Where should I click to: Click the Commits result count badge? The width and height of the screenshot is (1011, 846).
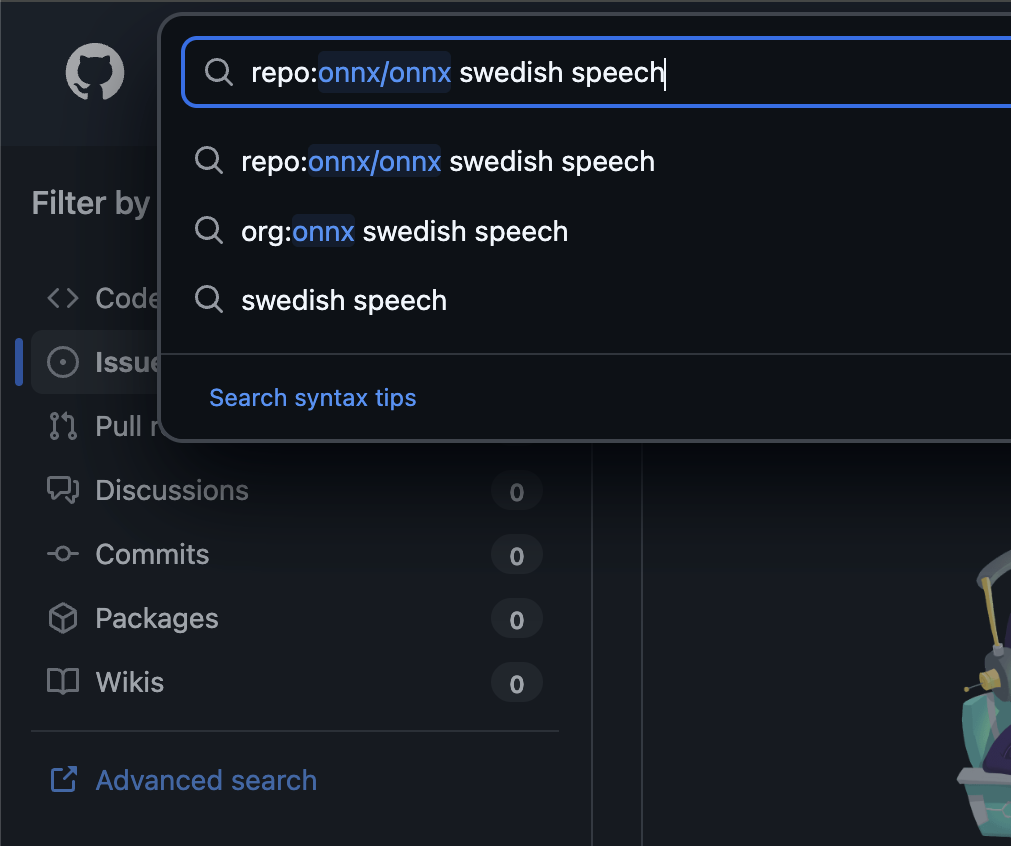516,556
